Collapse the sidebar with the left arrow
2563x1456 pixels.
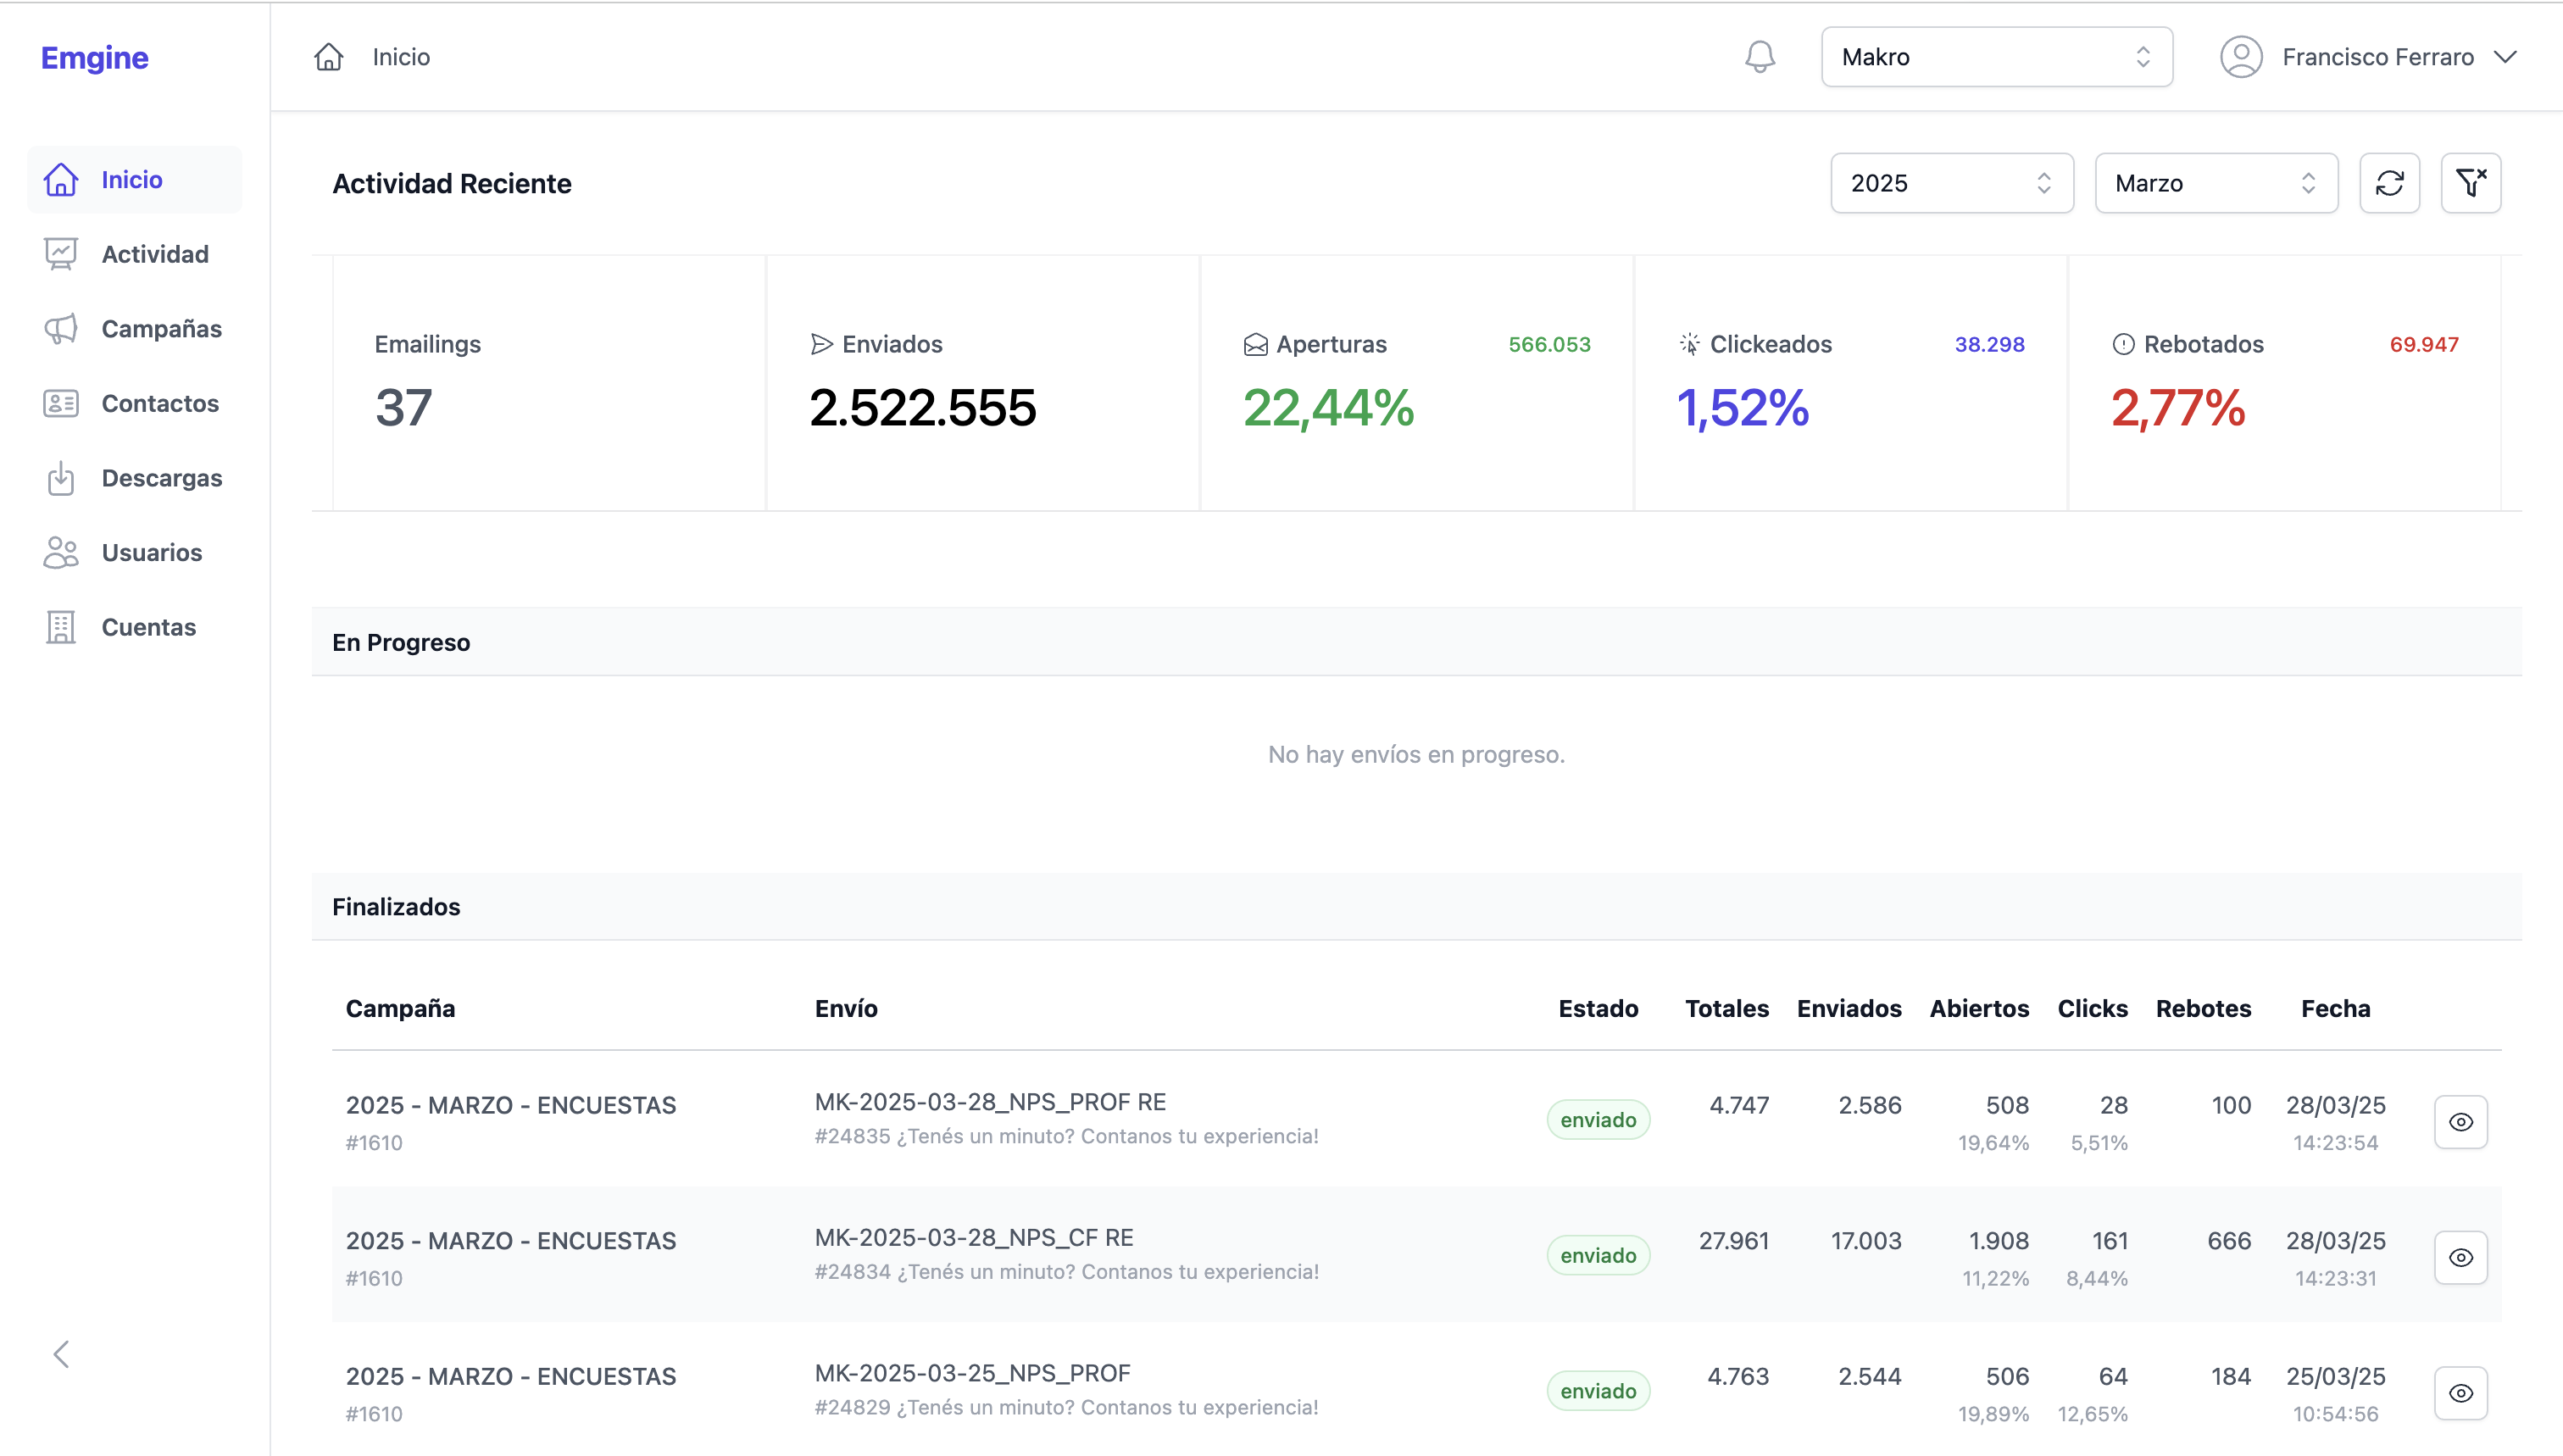point(61,1354)
